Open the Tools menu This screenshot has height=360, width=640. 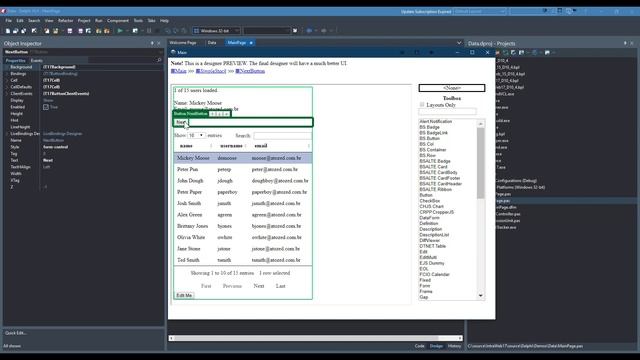pos(138,20)
